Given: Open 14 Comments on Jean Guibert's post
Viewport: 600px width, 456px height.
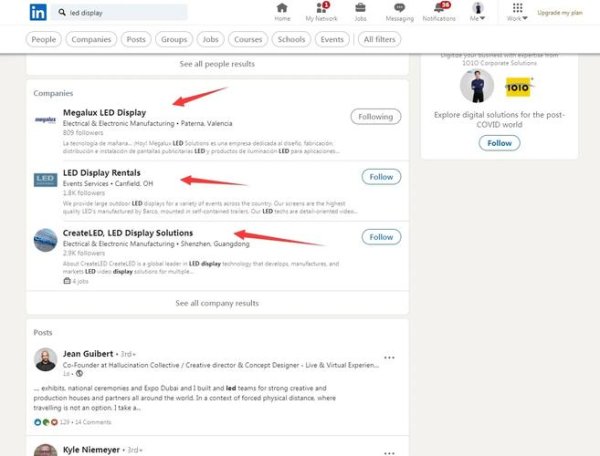Looking at the screenshot, I should click(x=93, y=422).
